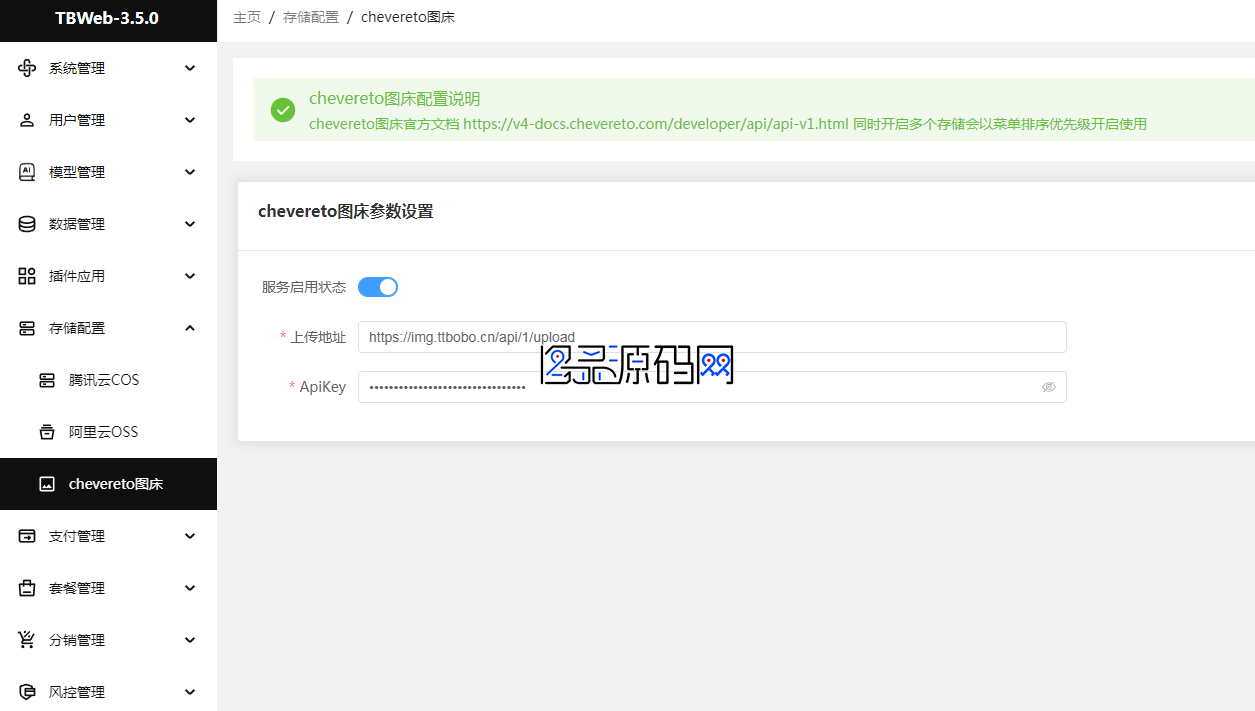Screen dimensions: 1255x711
Task: Click the 风控管理 shield icon
Action: [27, 692]
